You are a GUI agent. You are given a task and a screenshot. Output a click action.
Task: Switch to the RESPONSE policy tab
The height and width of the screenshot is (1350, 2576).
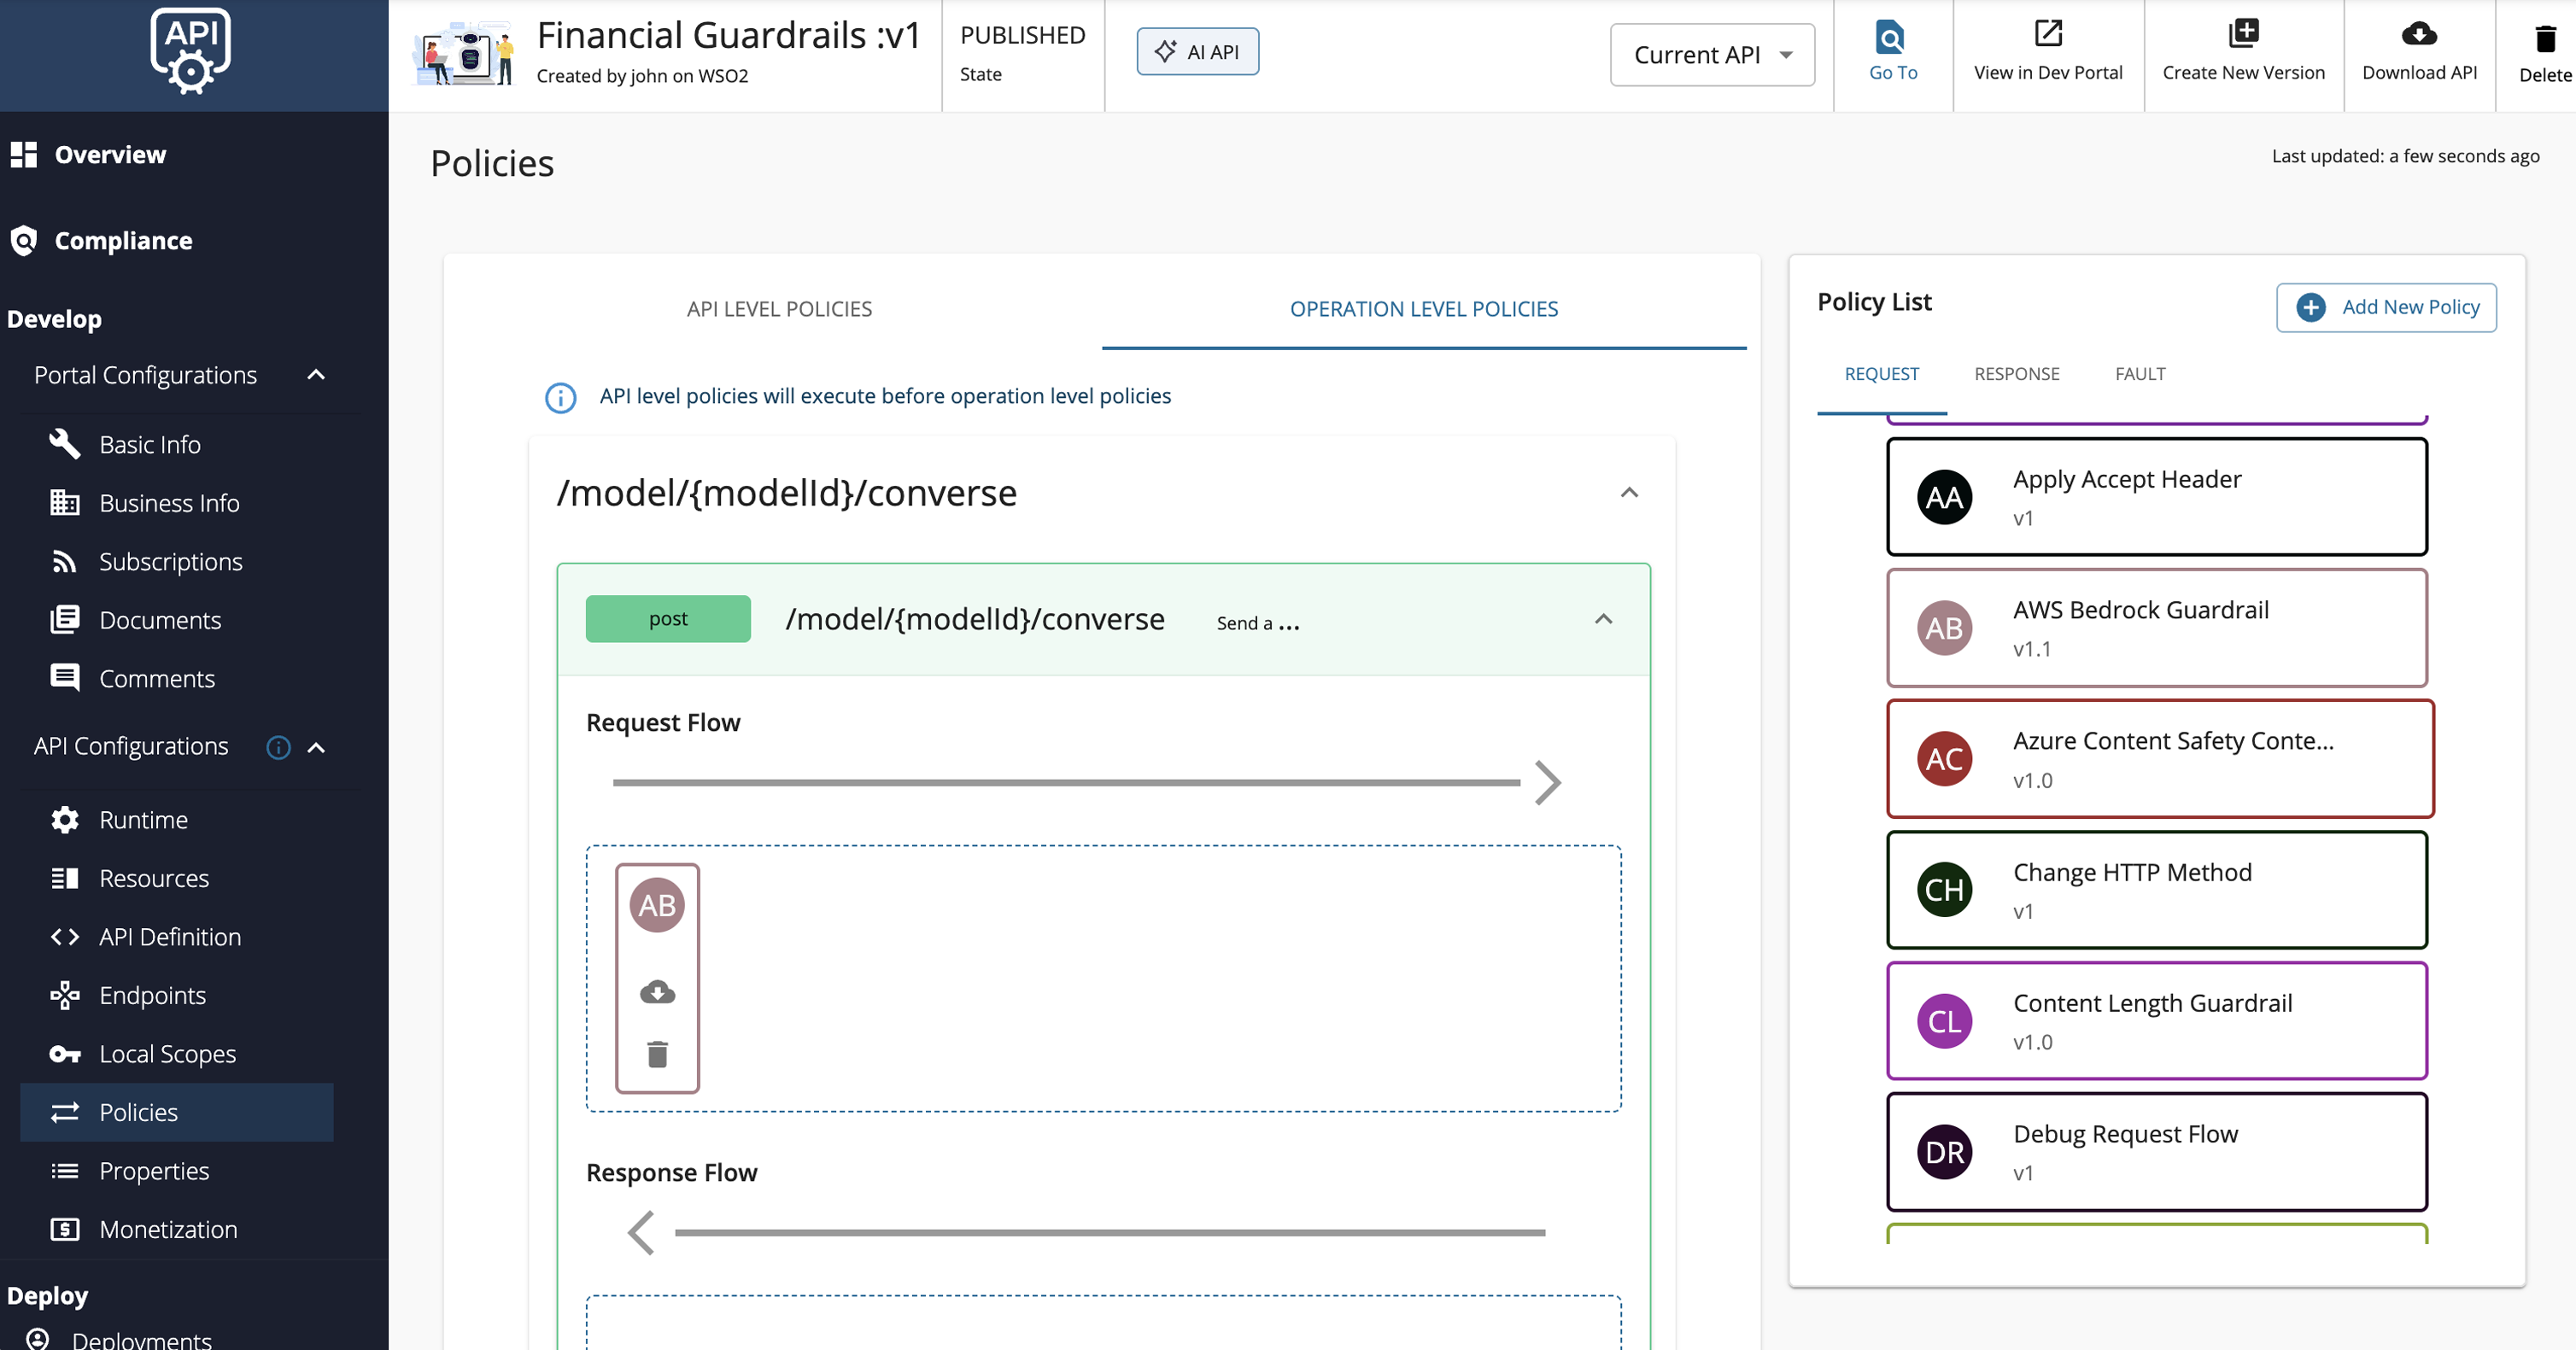[x=2017, y=373]
